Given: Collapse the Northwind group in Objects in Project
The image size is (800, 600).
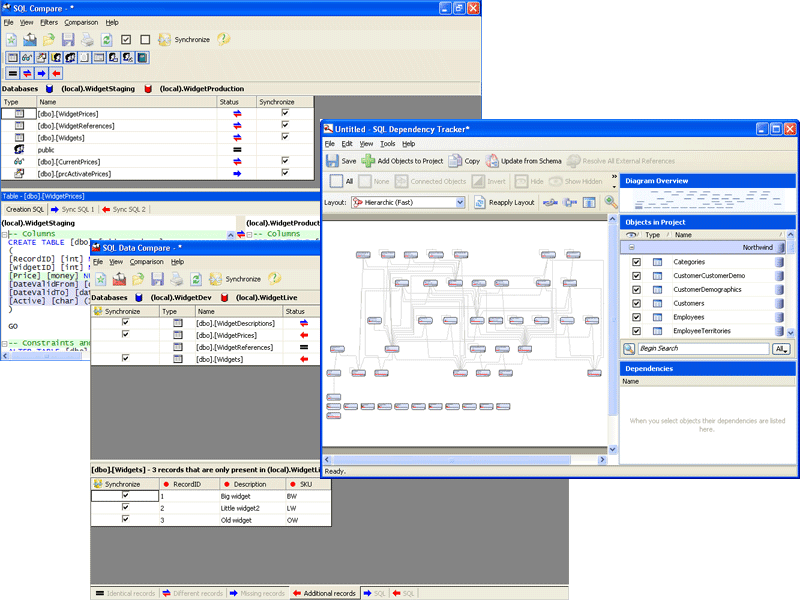Looking at the screenshot, I should pyautogui.click(x=632, y=247).
